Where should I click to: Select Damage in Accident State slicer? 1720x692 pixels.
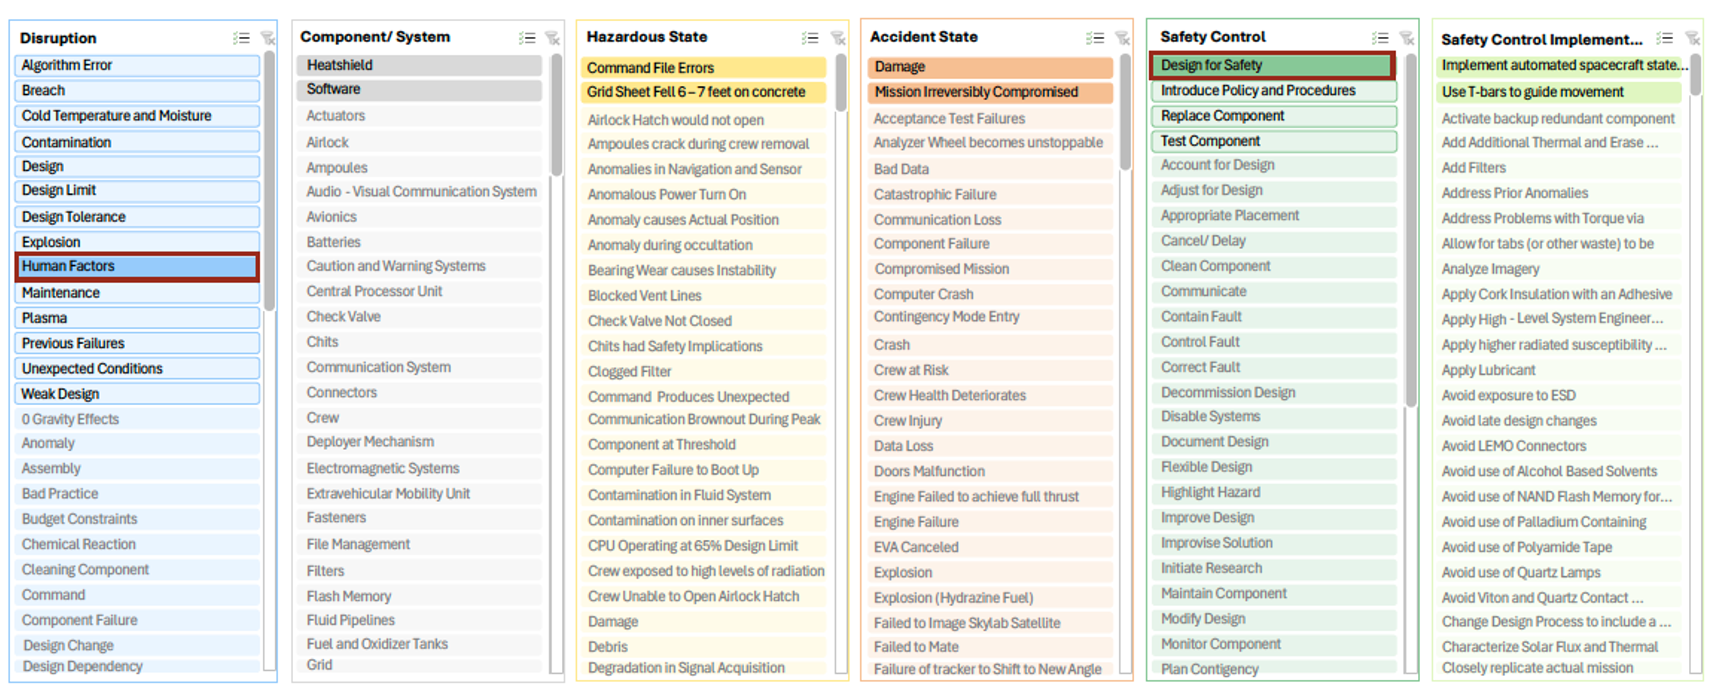pos(990,67)
